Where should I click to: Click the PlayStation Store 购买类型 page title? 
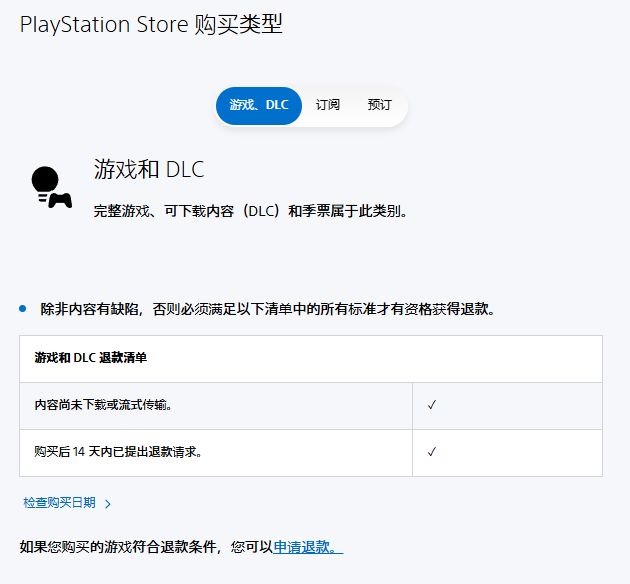click(x=151, y=24)
